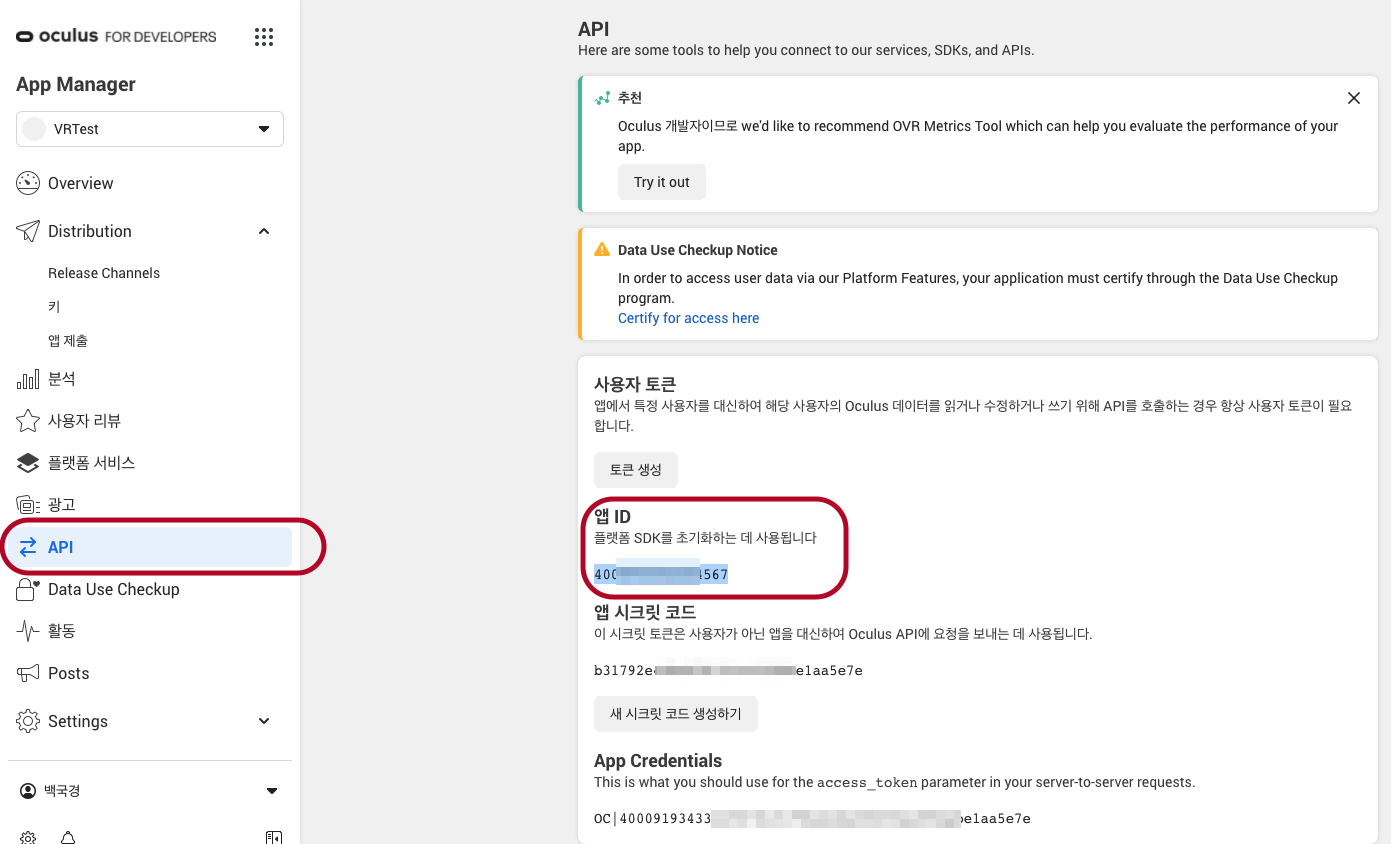Click the 백국경 user avatar icon
This screenshot has height=844, width=1391.
(28, 791)
